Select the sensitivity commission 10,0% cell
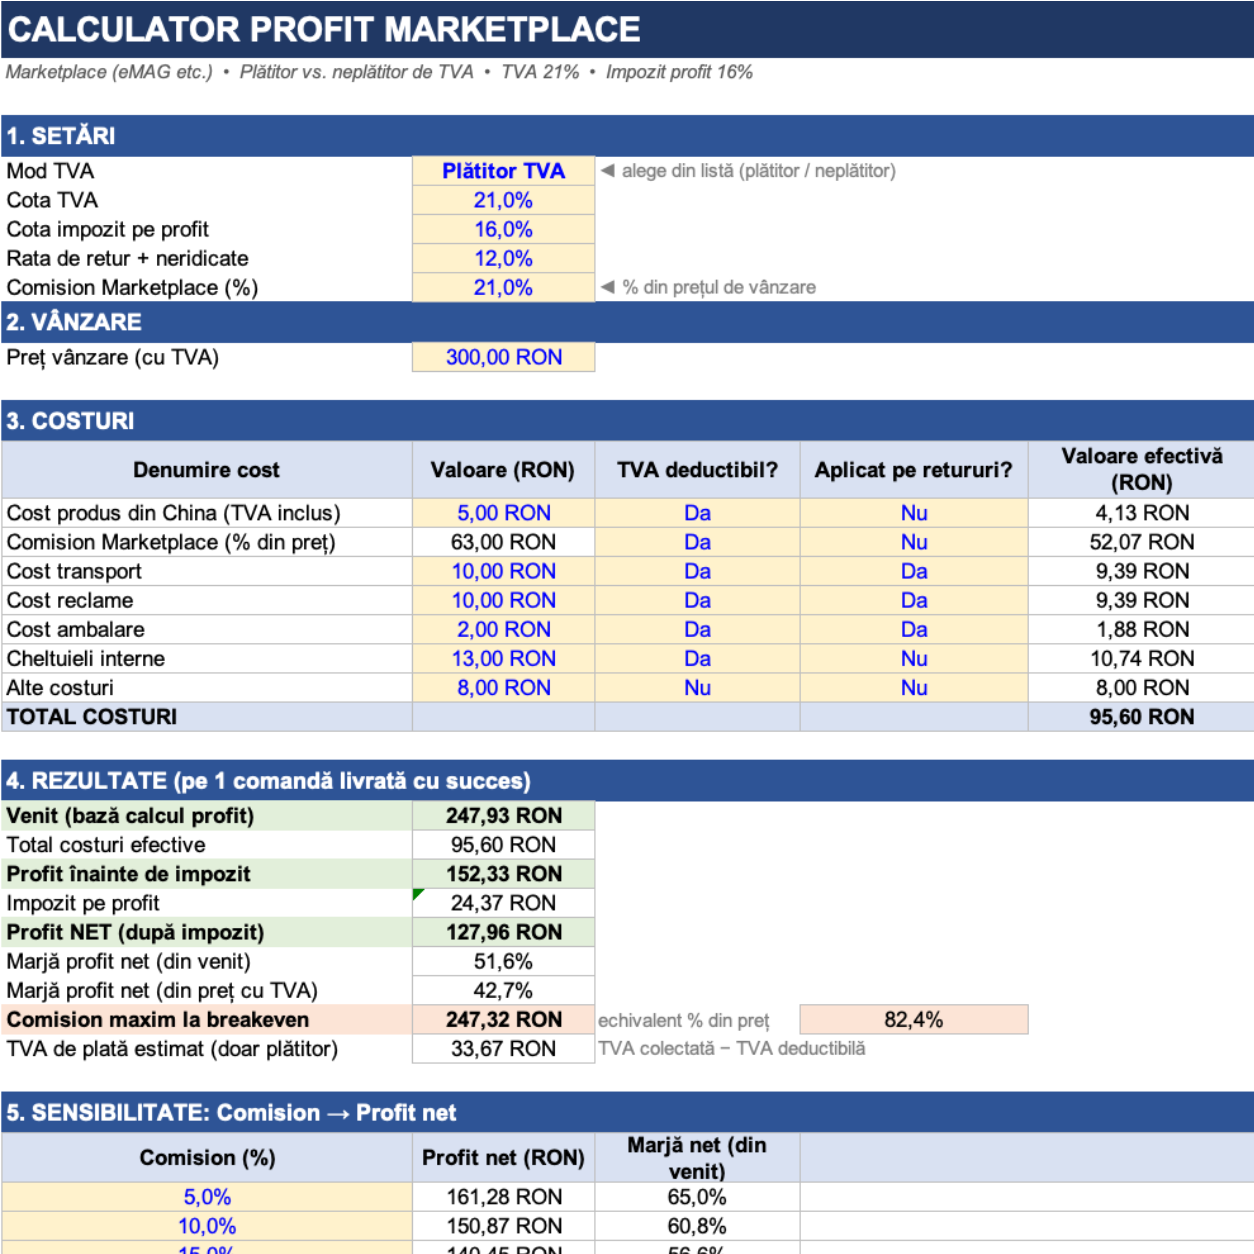1254x1254 pixels. 207,1226
